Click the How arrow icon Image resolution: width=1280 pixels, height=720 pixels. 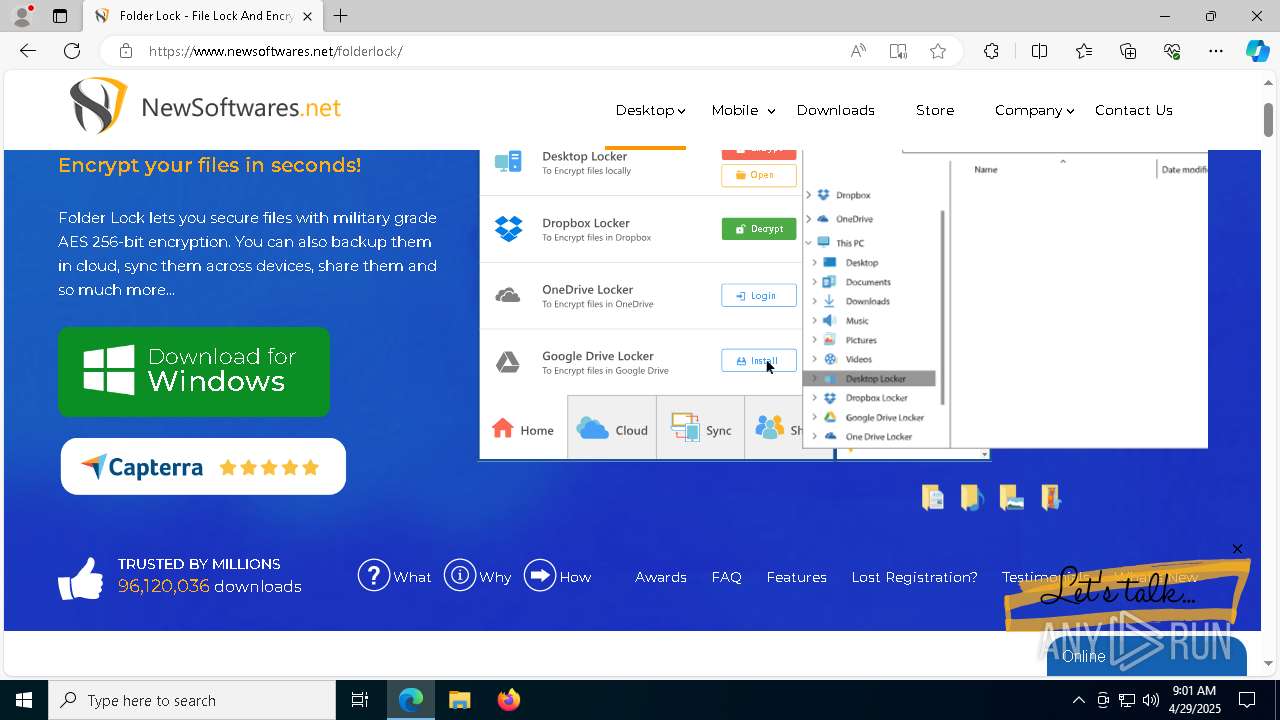click(x=540, y=575)
